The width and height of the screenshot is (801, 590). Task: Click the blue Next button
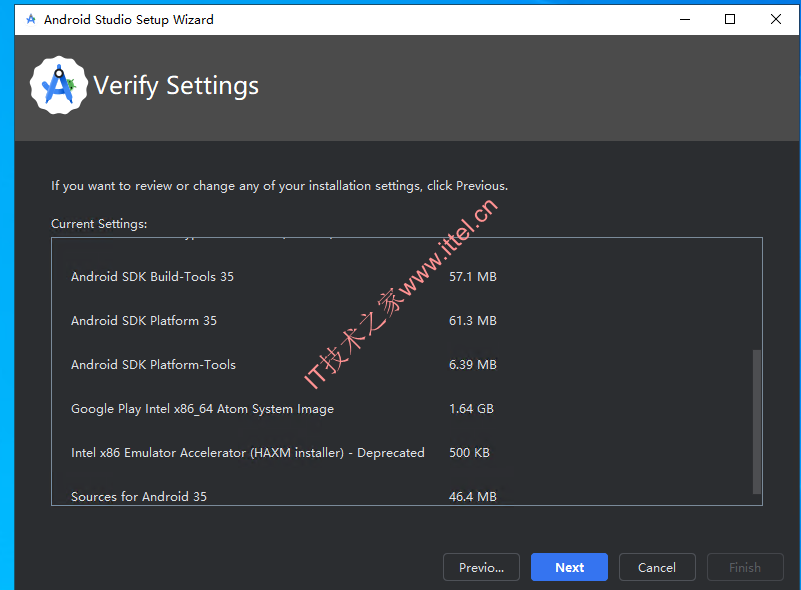[569, 567]
